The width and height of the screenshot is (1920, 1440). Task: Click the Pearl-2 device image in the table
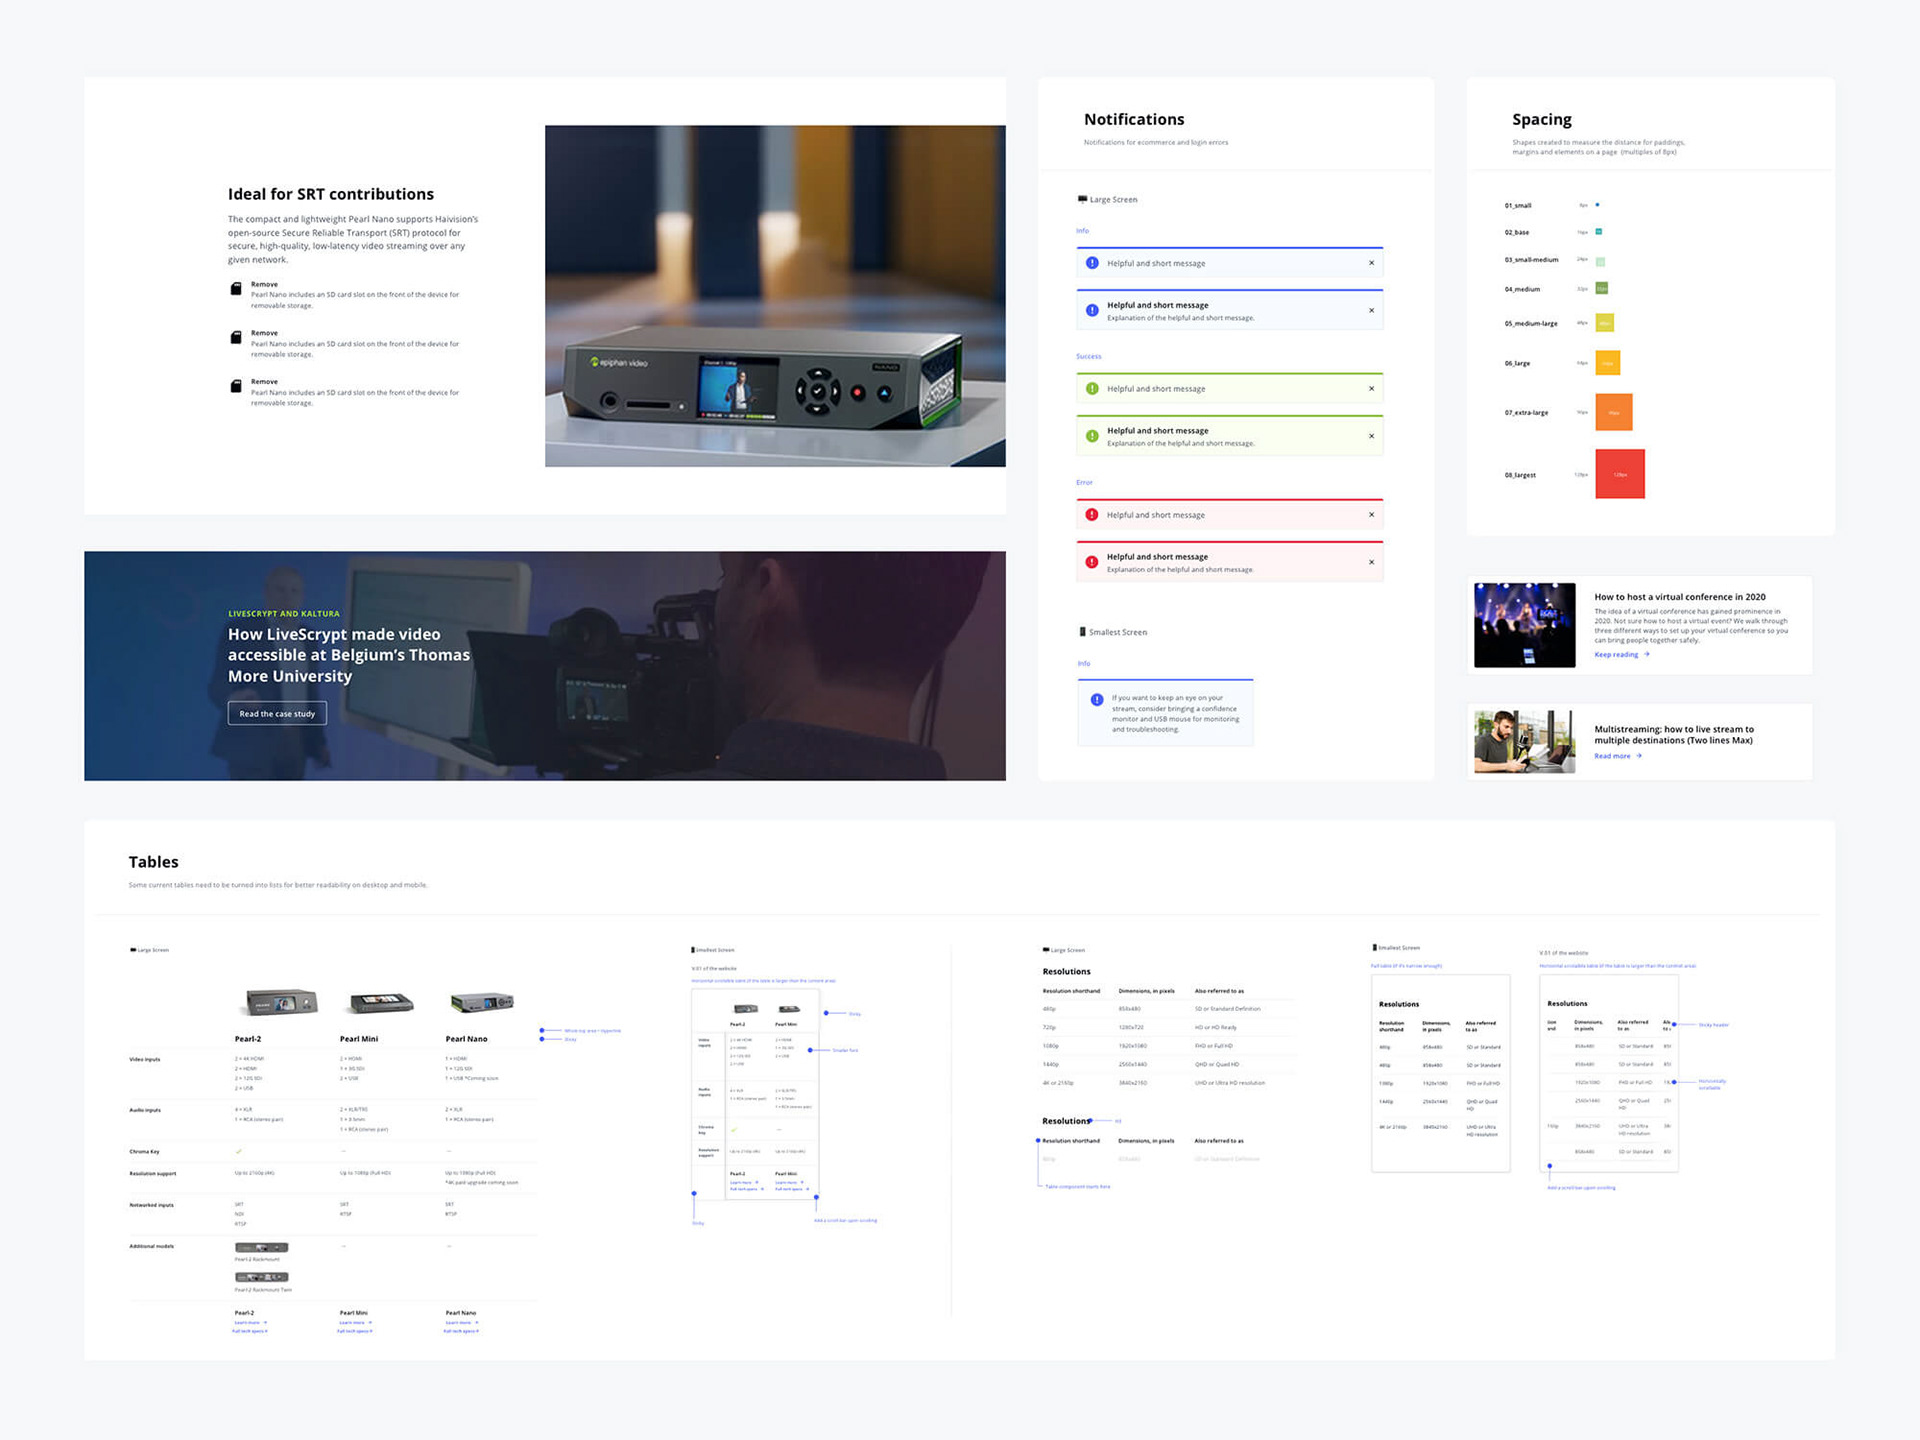282,1002
